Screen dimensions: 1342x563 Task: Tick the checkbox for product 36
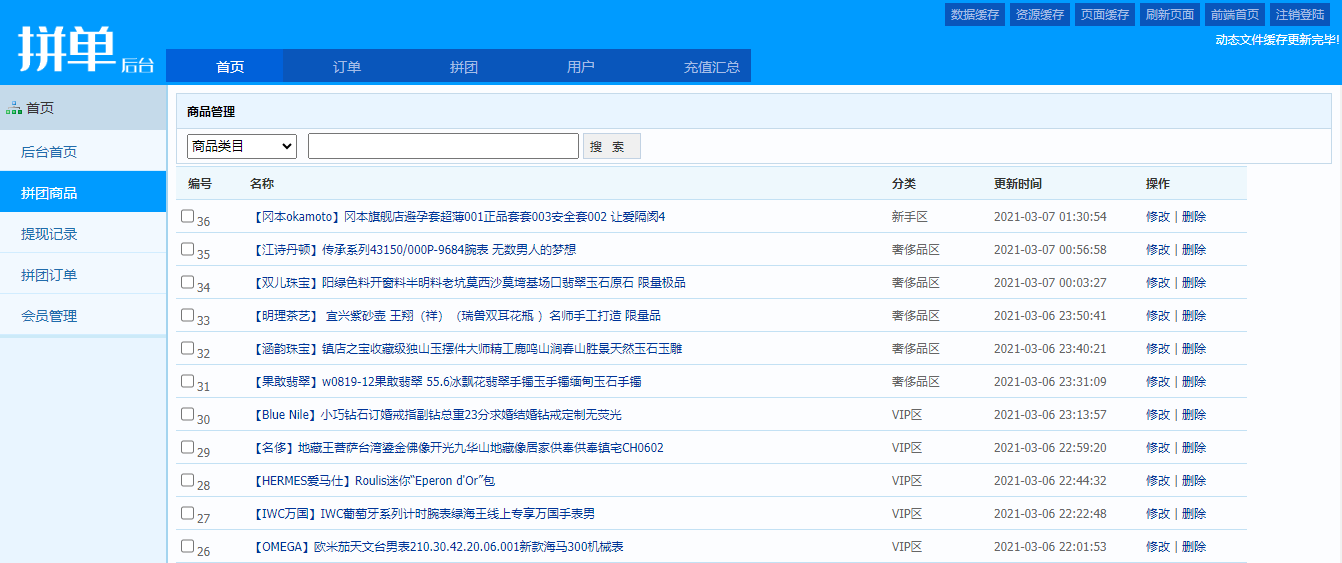point(187,216)
